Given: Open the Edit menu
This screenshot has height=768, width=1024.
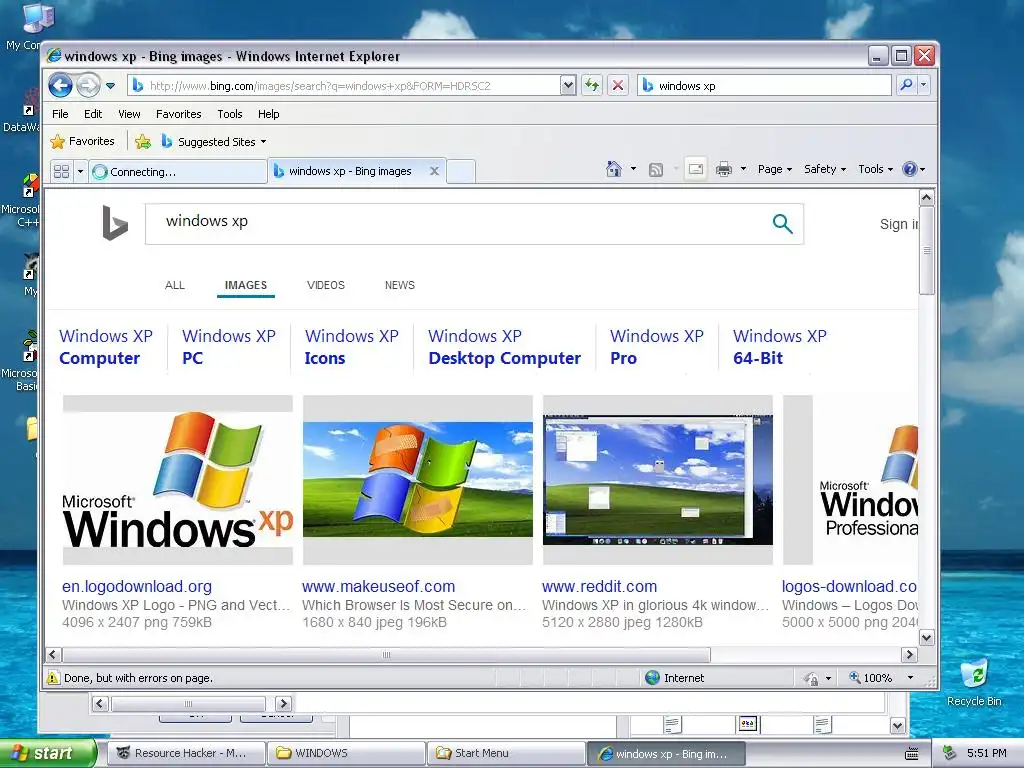Looking at the screenshot, I should click(x=93, y=114).
